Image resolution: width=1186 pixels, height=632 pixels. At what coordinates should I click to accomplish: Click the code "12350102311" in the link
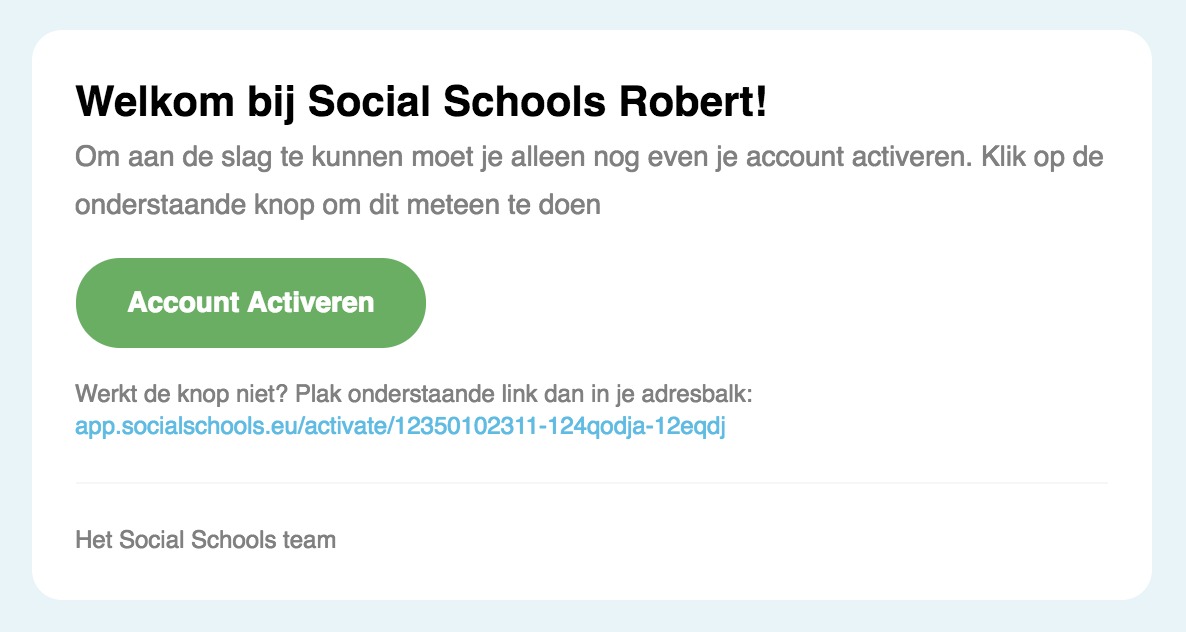tap(453, 428)
